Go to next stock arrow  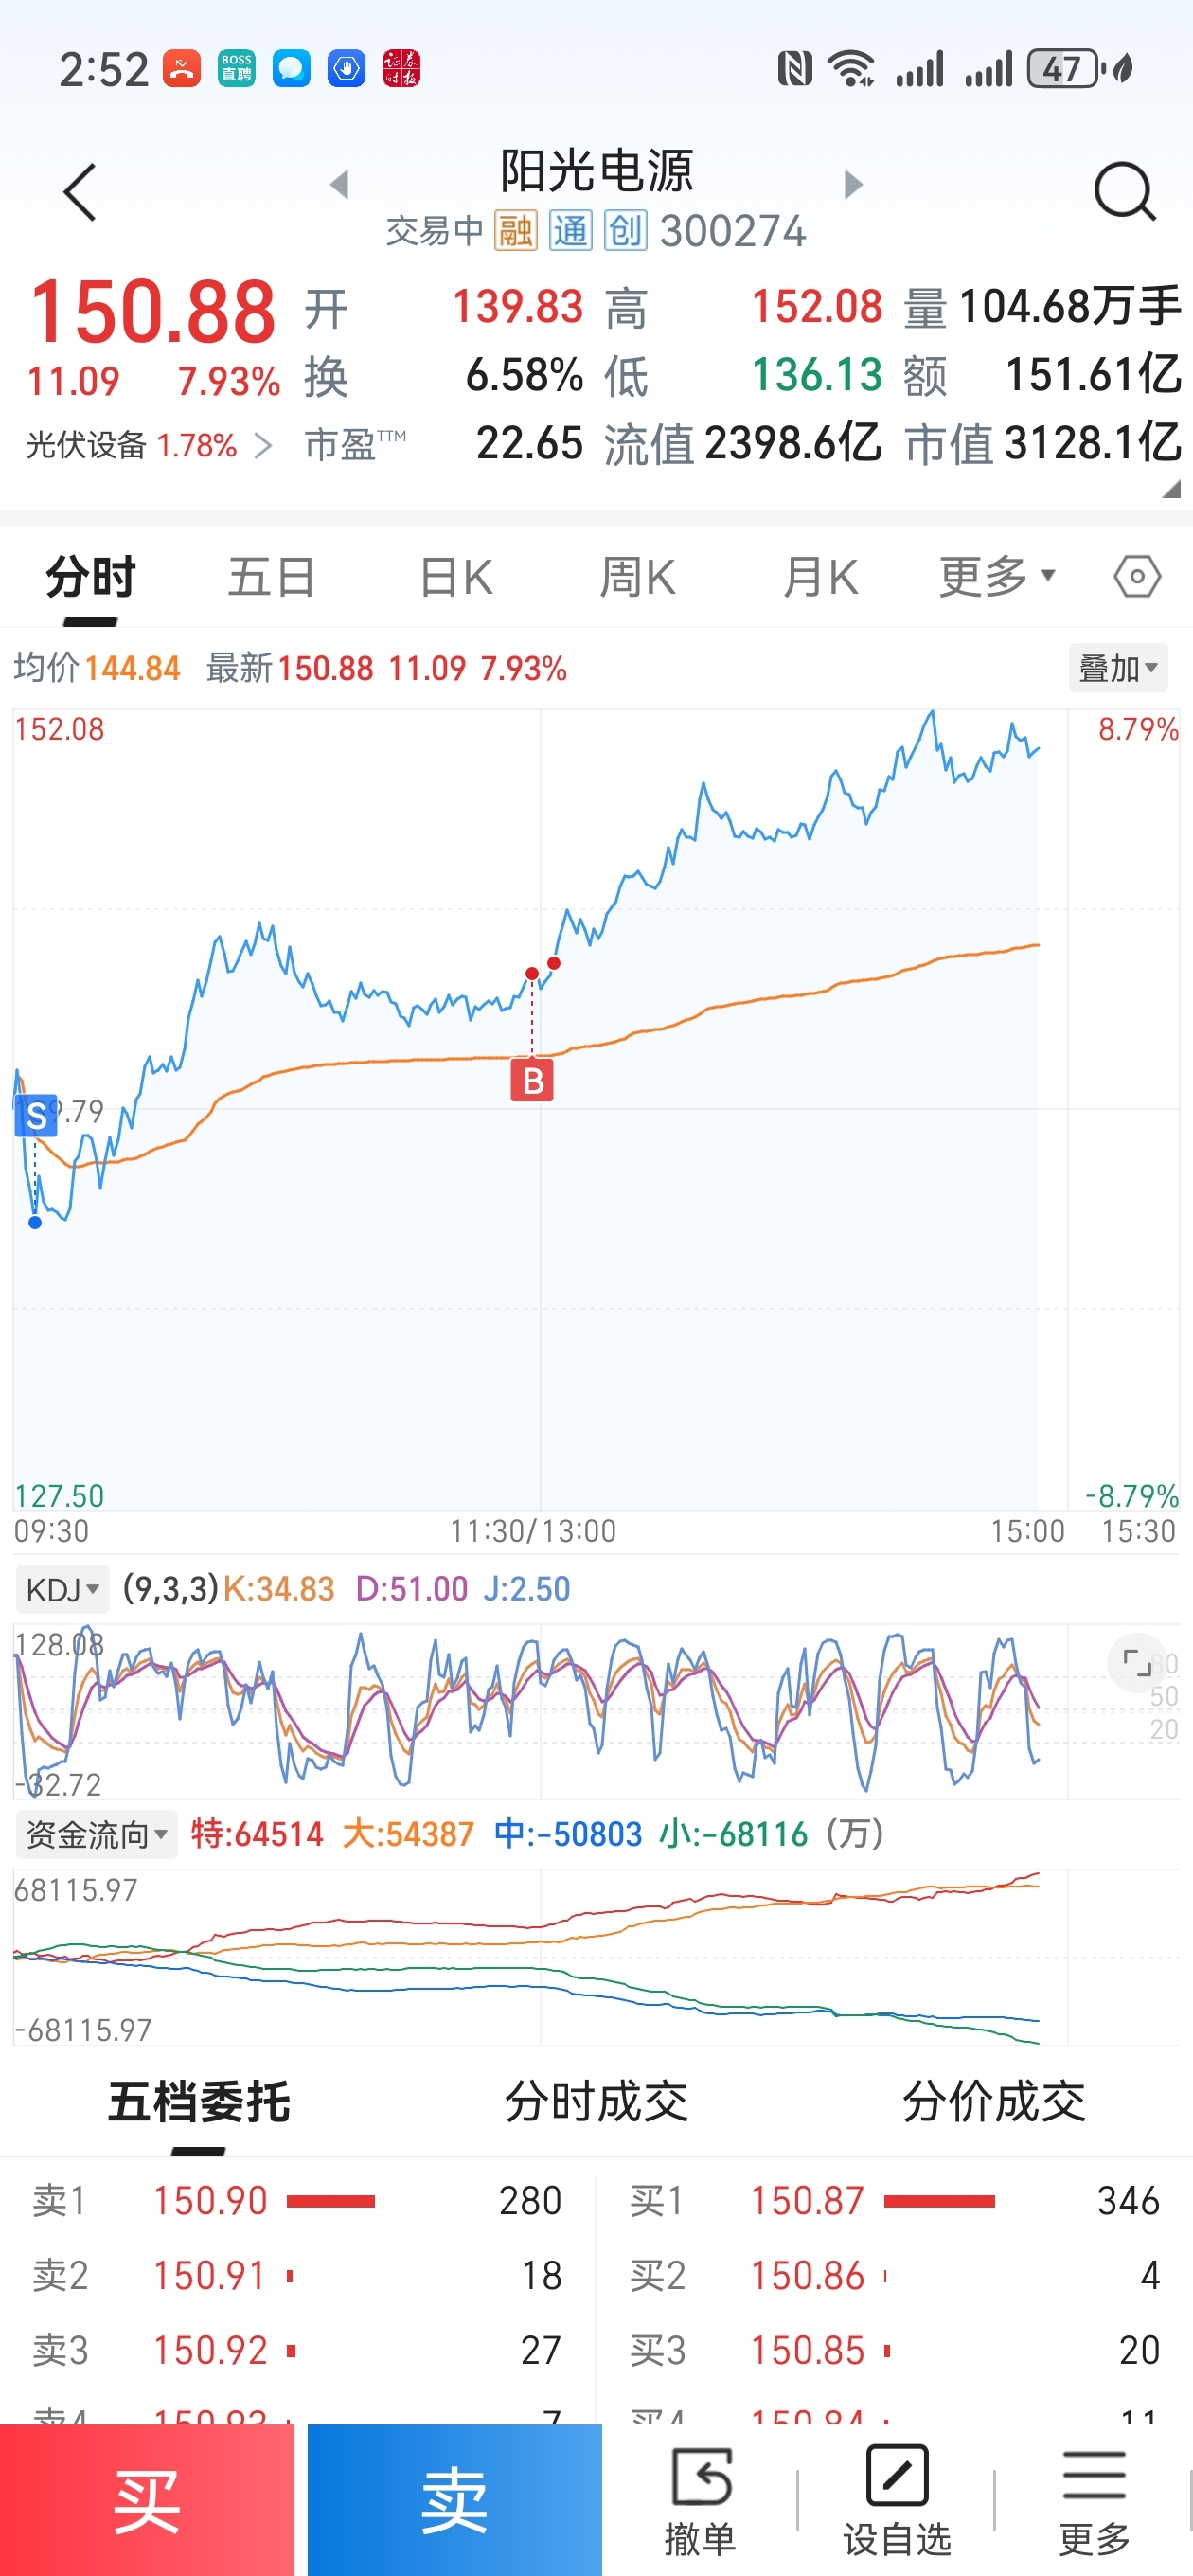point(853,184)
